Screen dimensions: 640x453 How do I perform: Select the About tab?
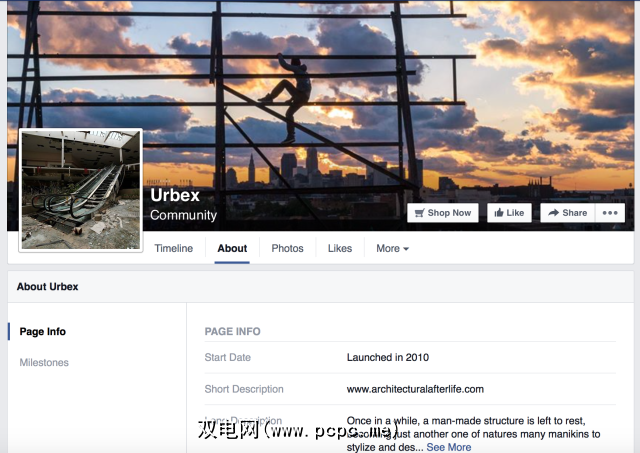point(232,249)
